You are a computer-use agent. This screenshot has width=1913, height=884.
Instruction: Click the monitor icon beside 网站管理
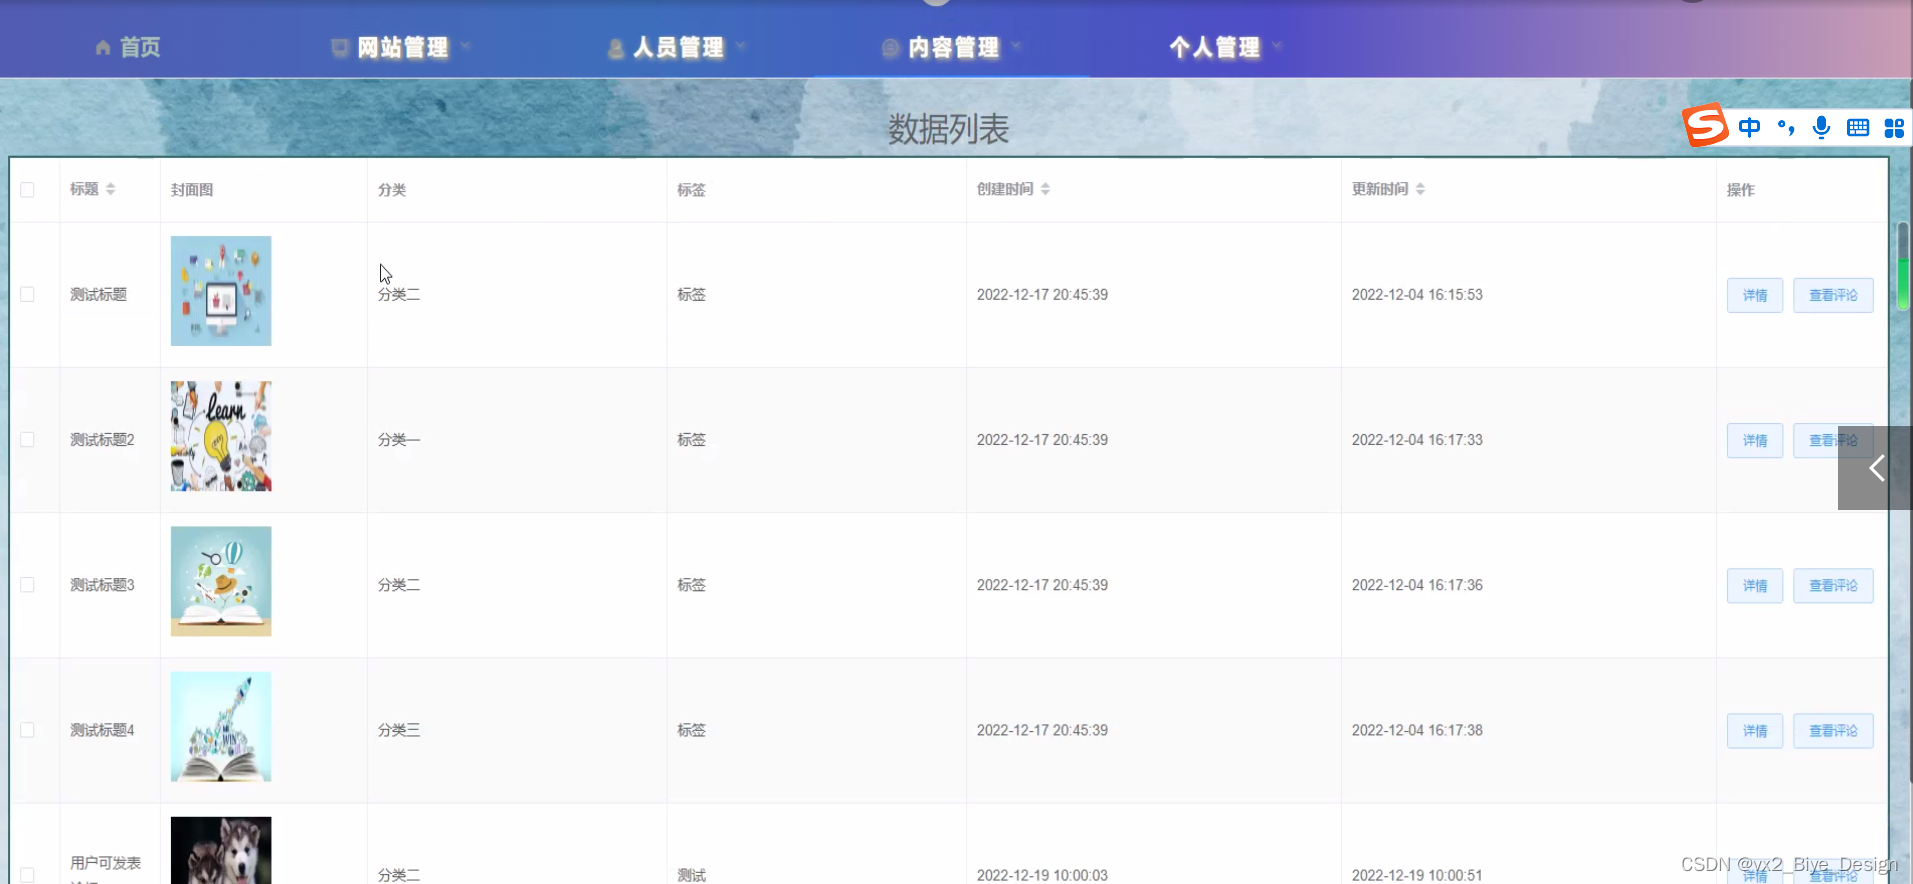[340, 47]
